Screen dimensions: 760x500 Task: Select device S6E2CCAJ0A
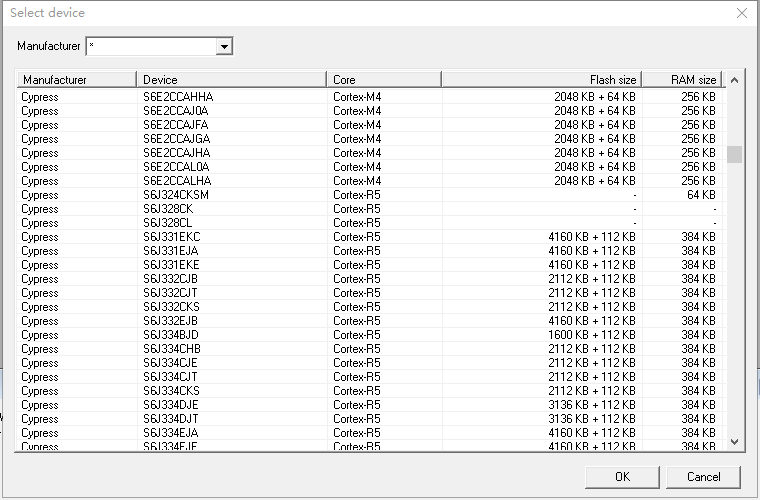(175, 111)
